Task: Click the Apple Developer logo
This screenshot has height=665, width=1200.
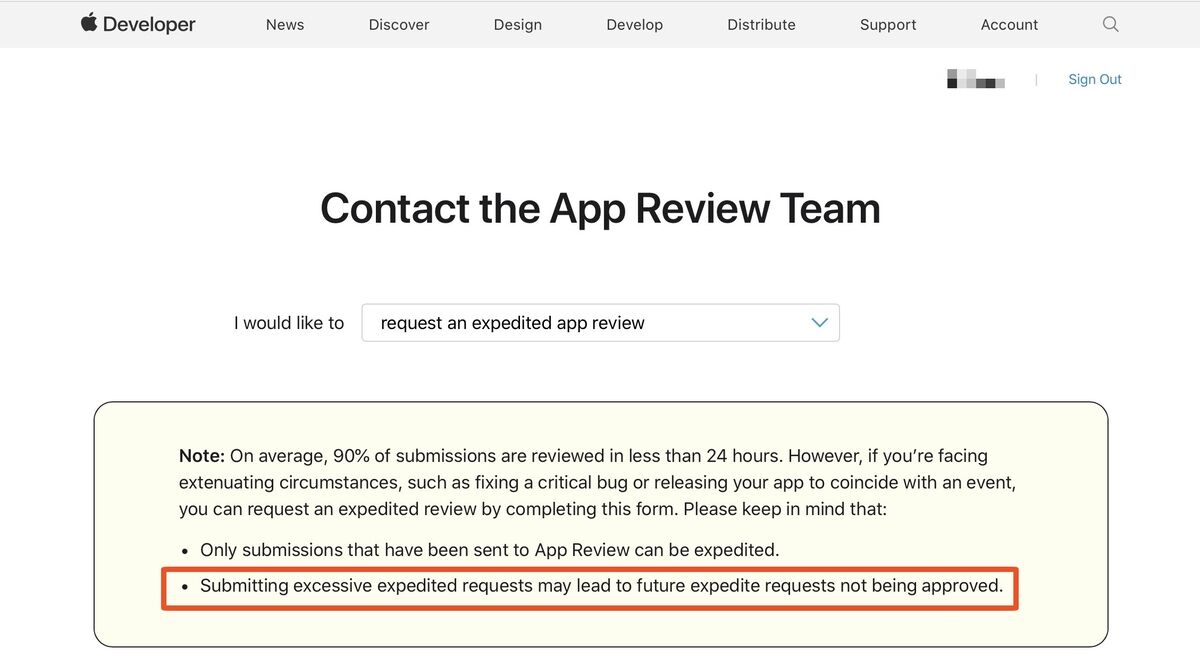Action: pos(138,24)
